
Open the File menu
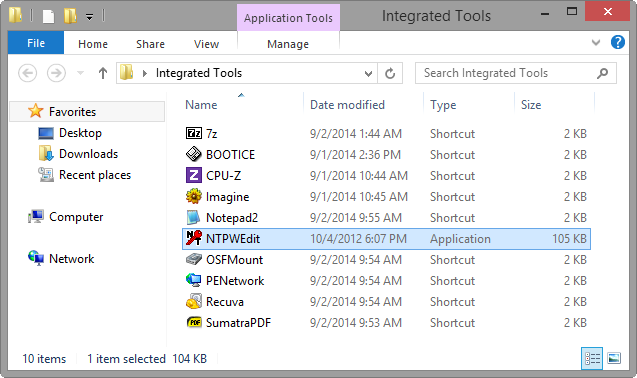(36, 43)
